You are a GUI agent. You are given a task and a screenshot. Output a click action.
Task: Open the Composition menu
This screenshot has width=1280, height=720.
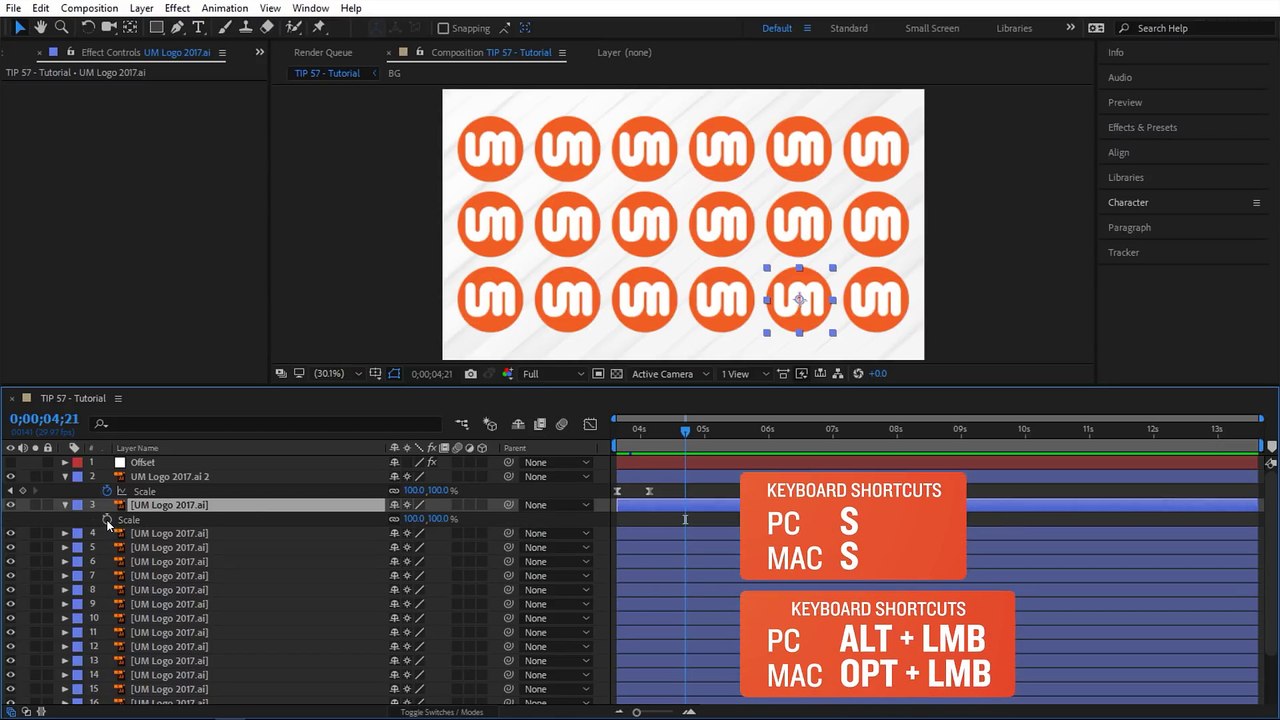point(89,8)
